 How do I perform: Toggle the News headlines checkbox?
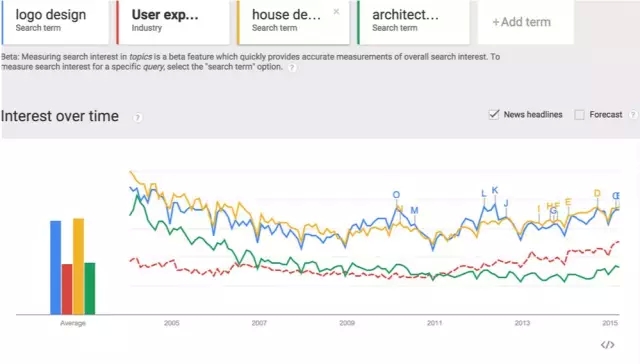(494, 115)
